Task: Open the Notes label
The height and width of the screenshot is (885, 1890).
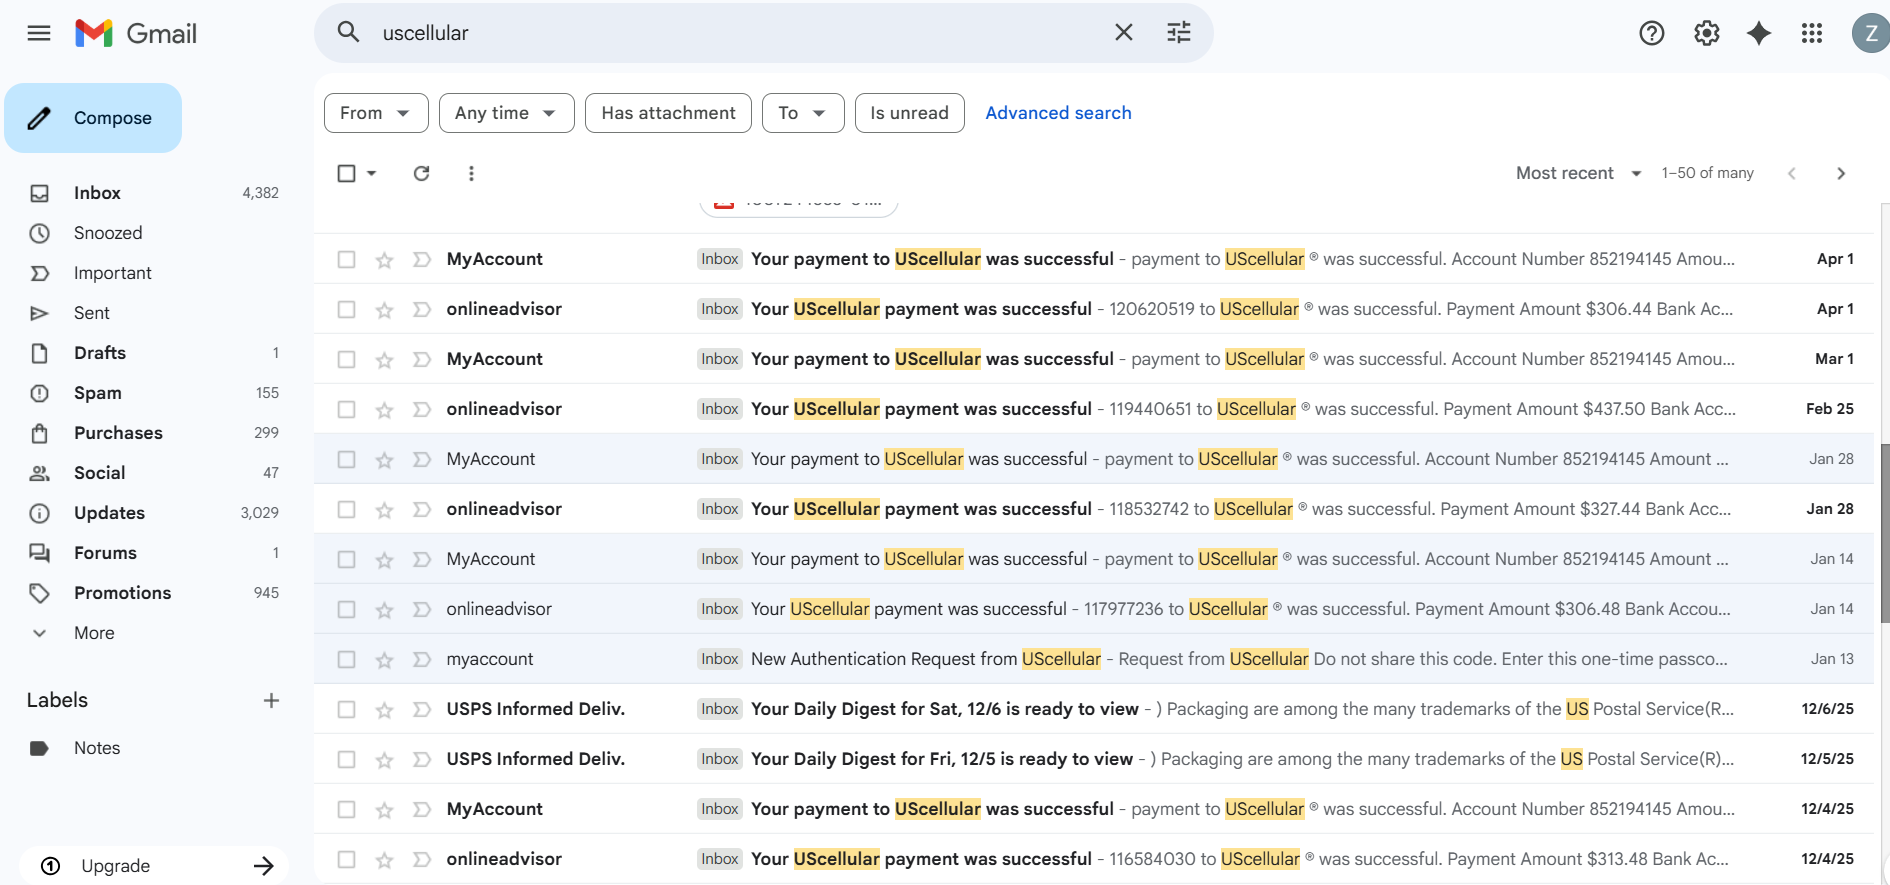Action: [x=97, y=748]
